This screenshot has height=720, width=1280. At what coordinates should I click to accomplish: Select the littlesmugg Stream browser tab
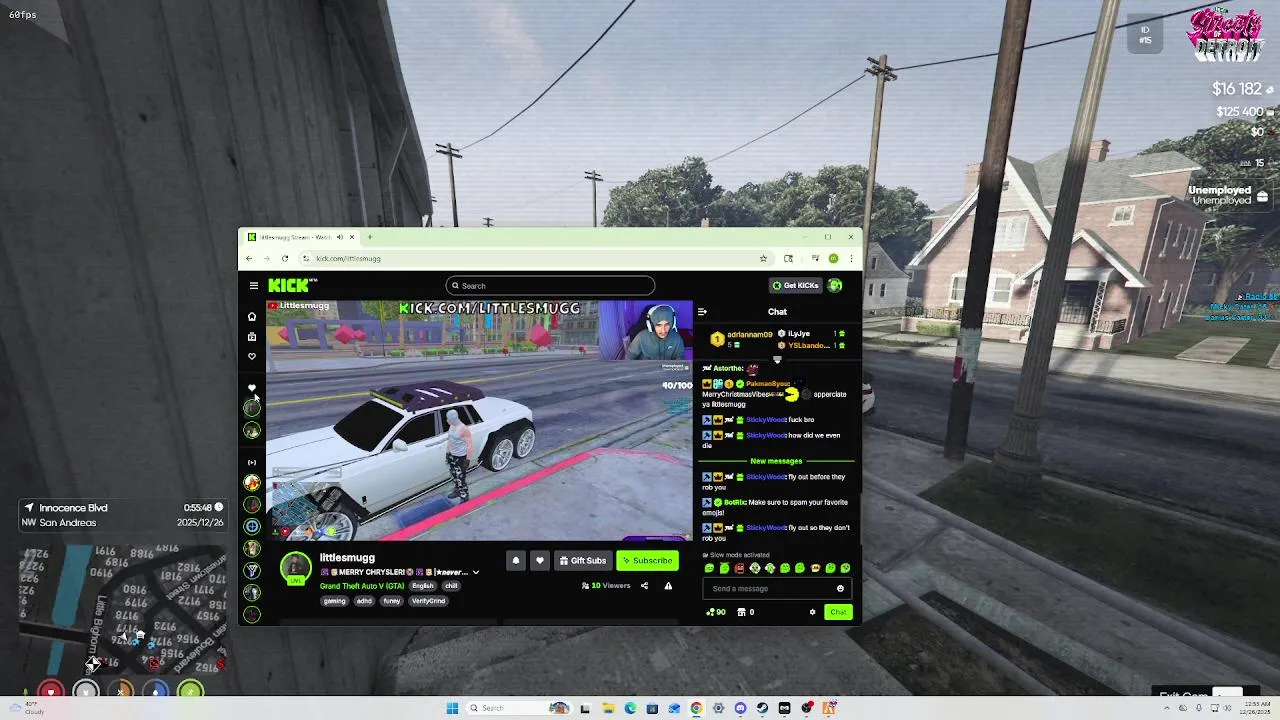302,238
